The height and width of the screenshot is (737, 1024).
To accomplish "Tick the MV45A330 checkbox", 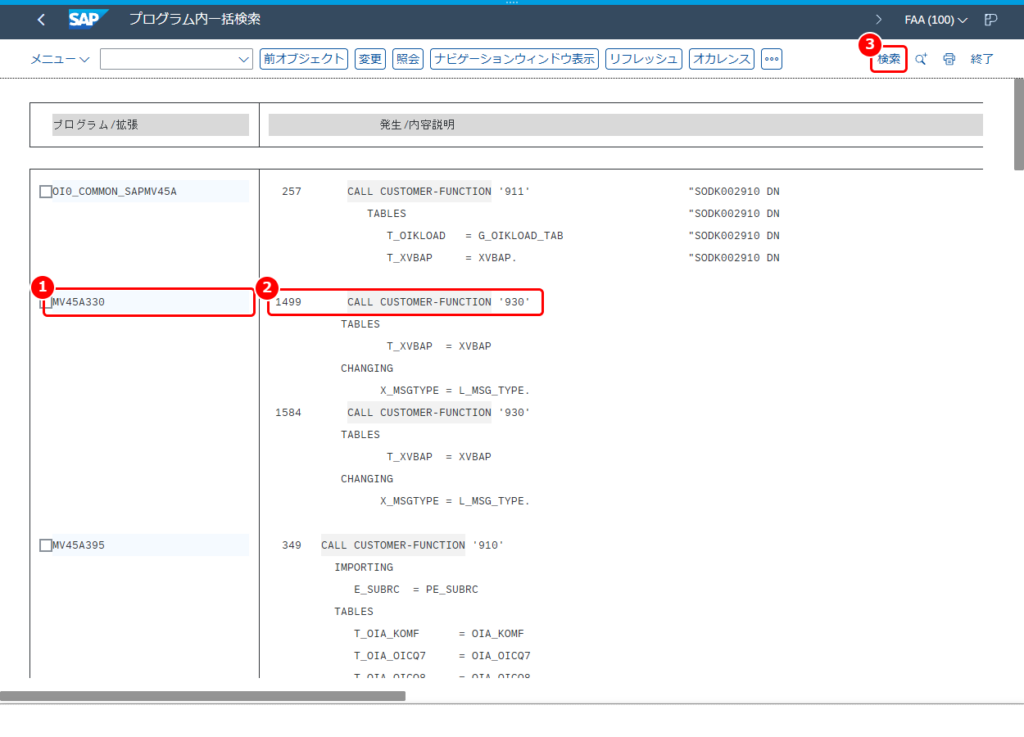I will pyautogui.click(x=46, y=303).
